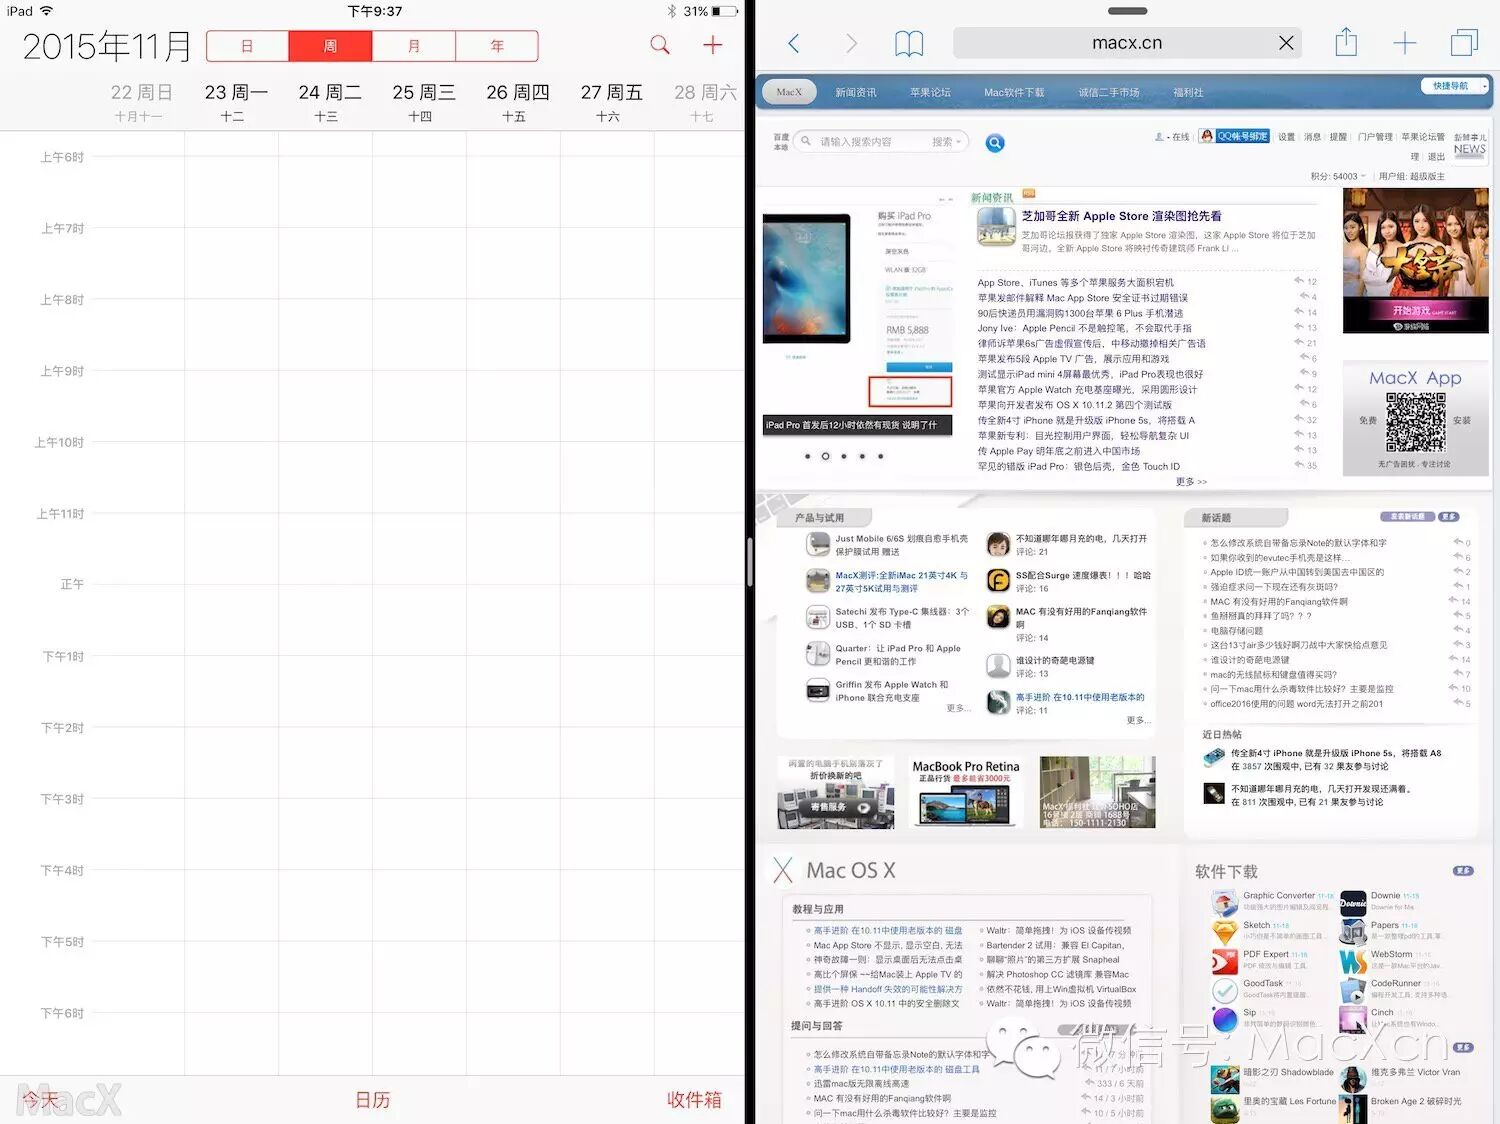The height and width of the screenshot is (1124, 1500).
Task: Open Mac软件下载 navigation tab
Action: pos(1014,92)
